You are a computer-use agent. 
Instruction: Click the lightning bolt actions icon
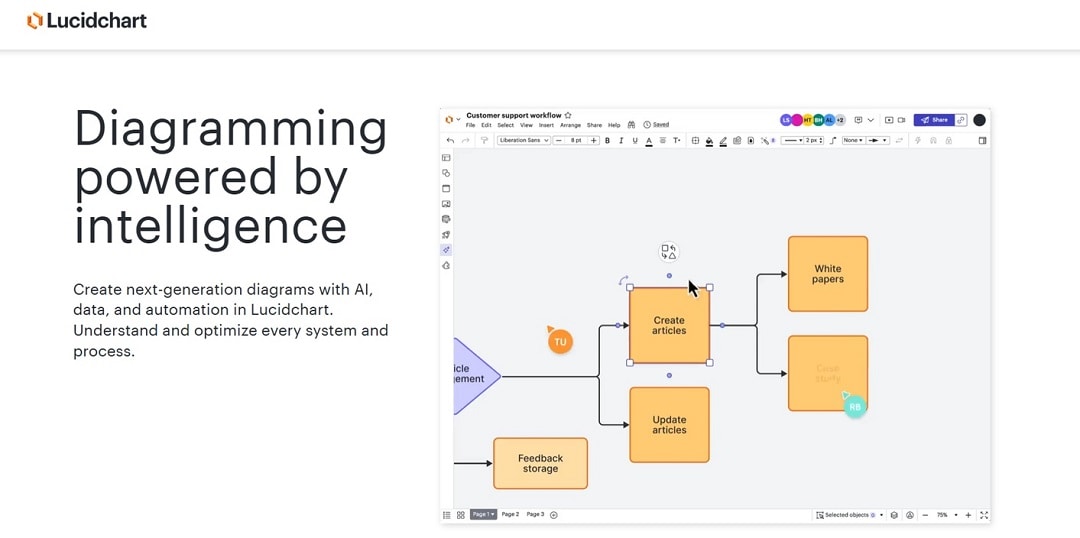[917, 141]
